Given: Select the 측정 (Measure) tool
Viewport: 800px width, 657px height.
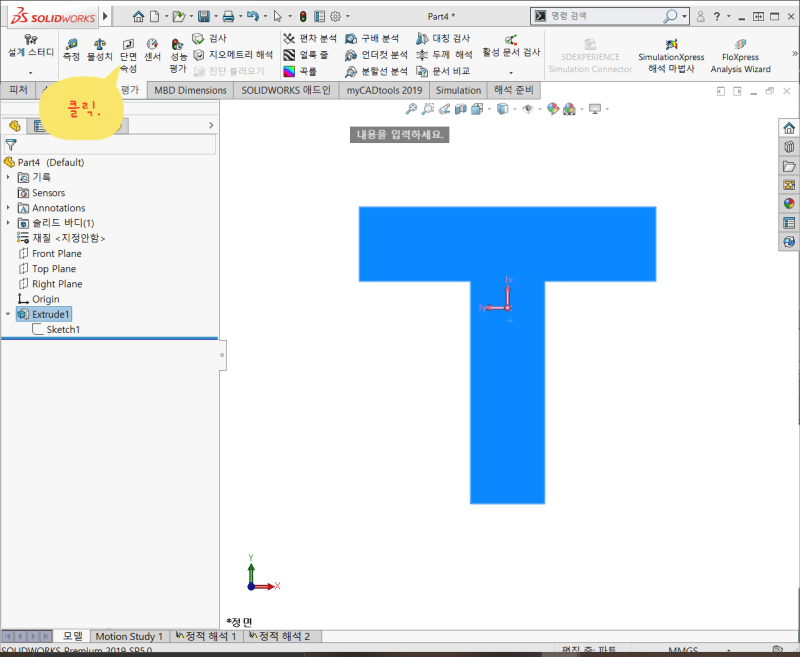Looking at the screenshot, I should (x=71, y=49).
